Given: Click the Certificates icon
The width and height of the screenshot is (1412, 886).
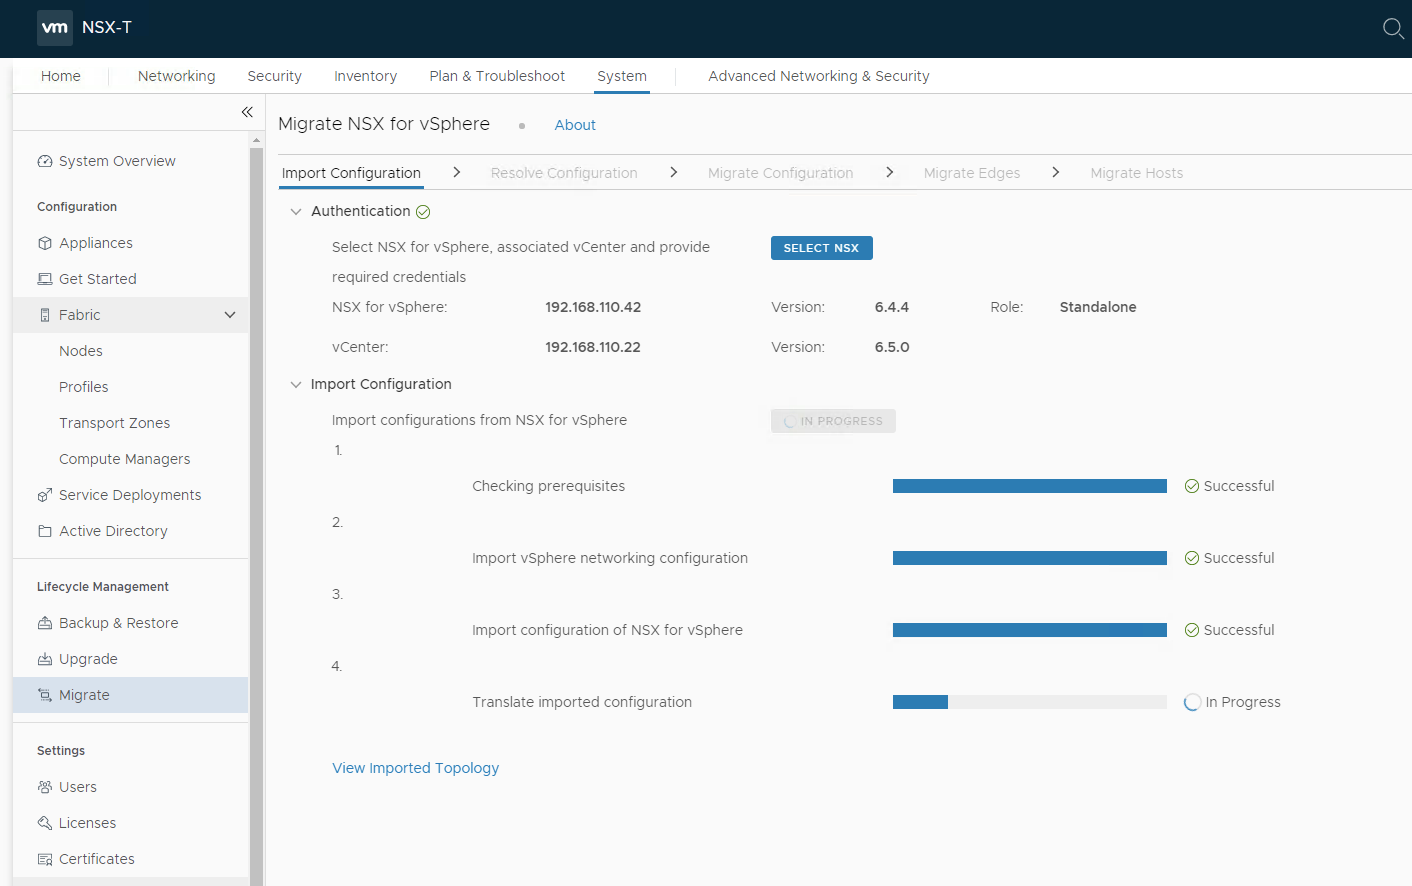Looking at the screenshot, I should pos(45,859).
